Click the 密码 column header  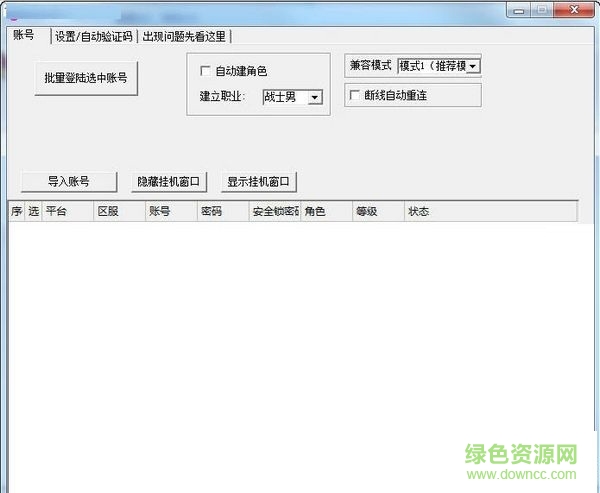tap(223, 211)
